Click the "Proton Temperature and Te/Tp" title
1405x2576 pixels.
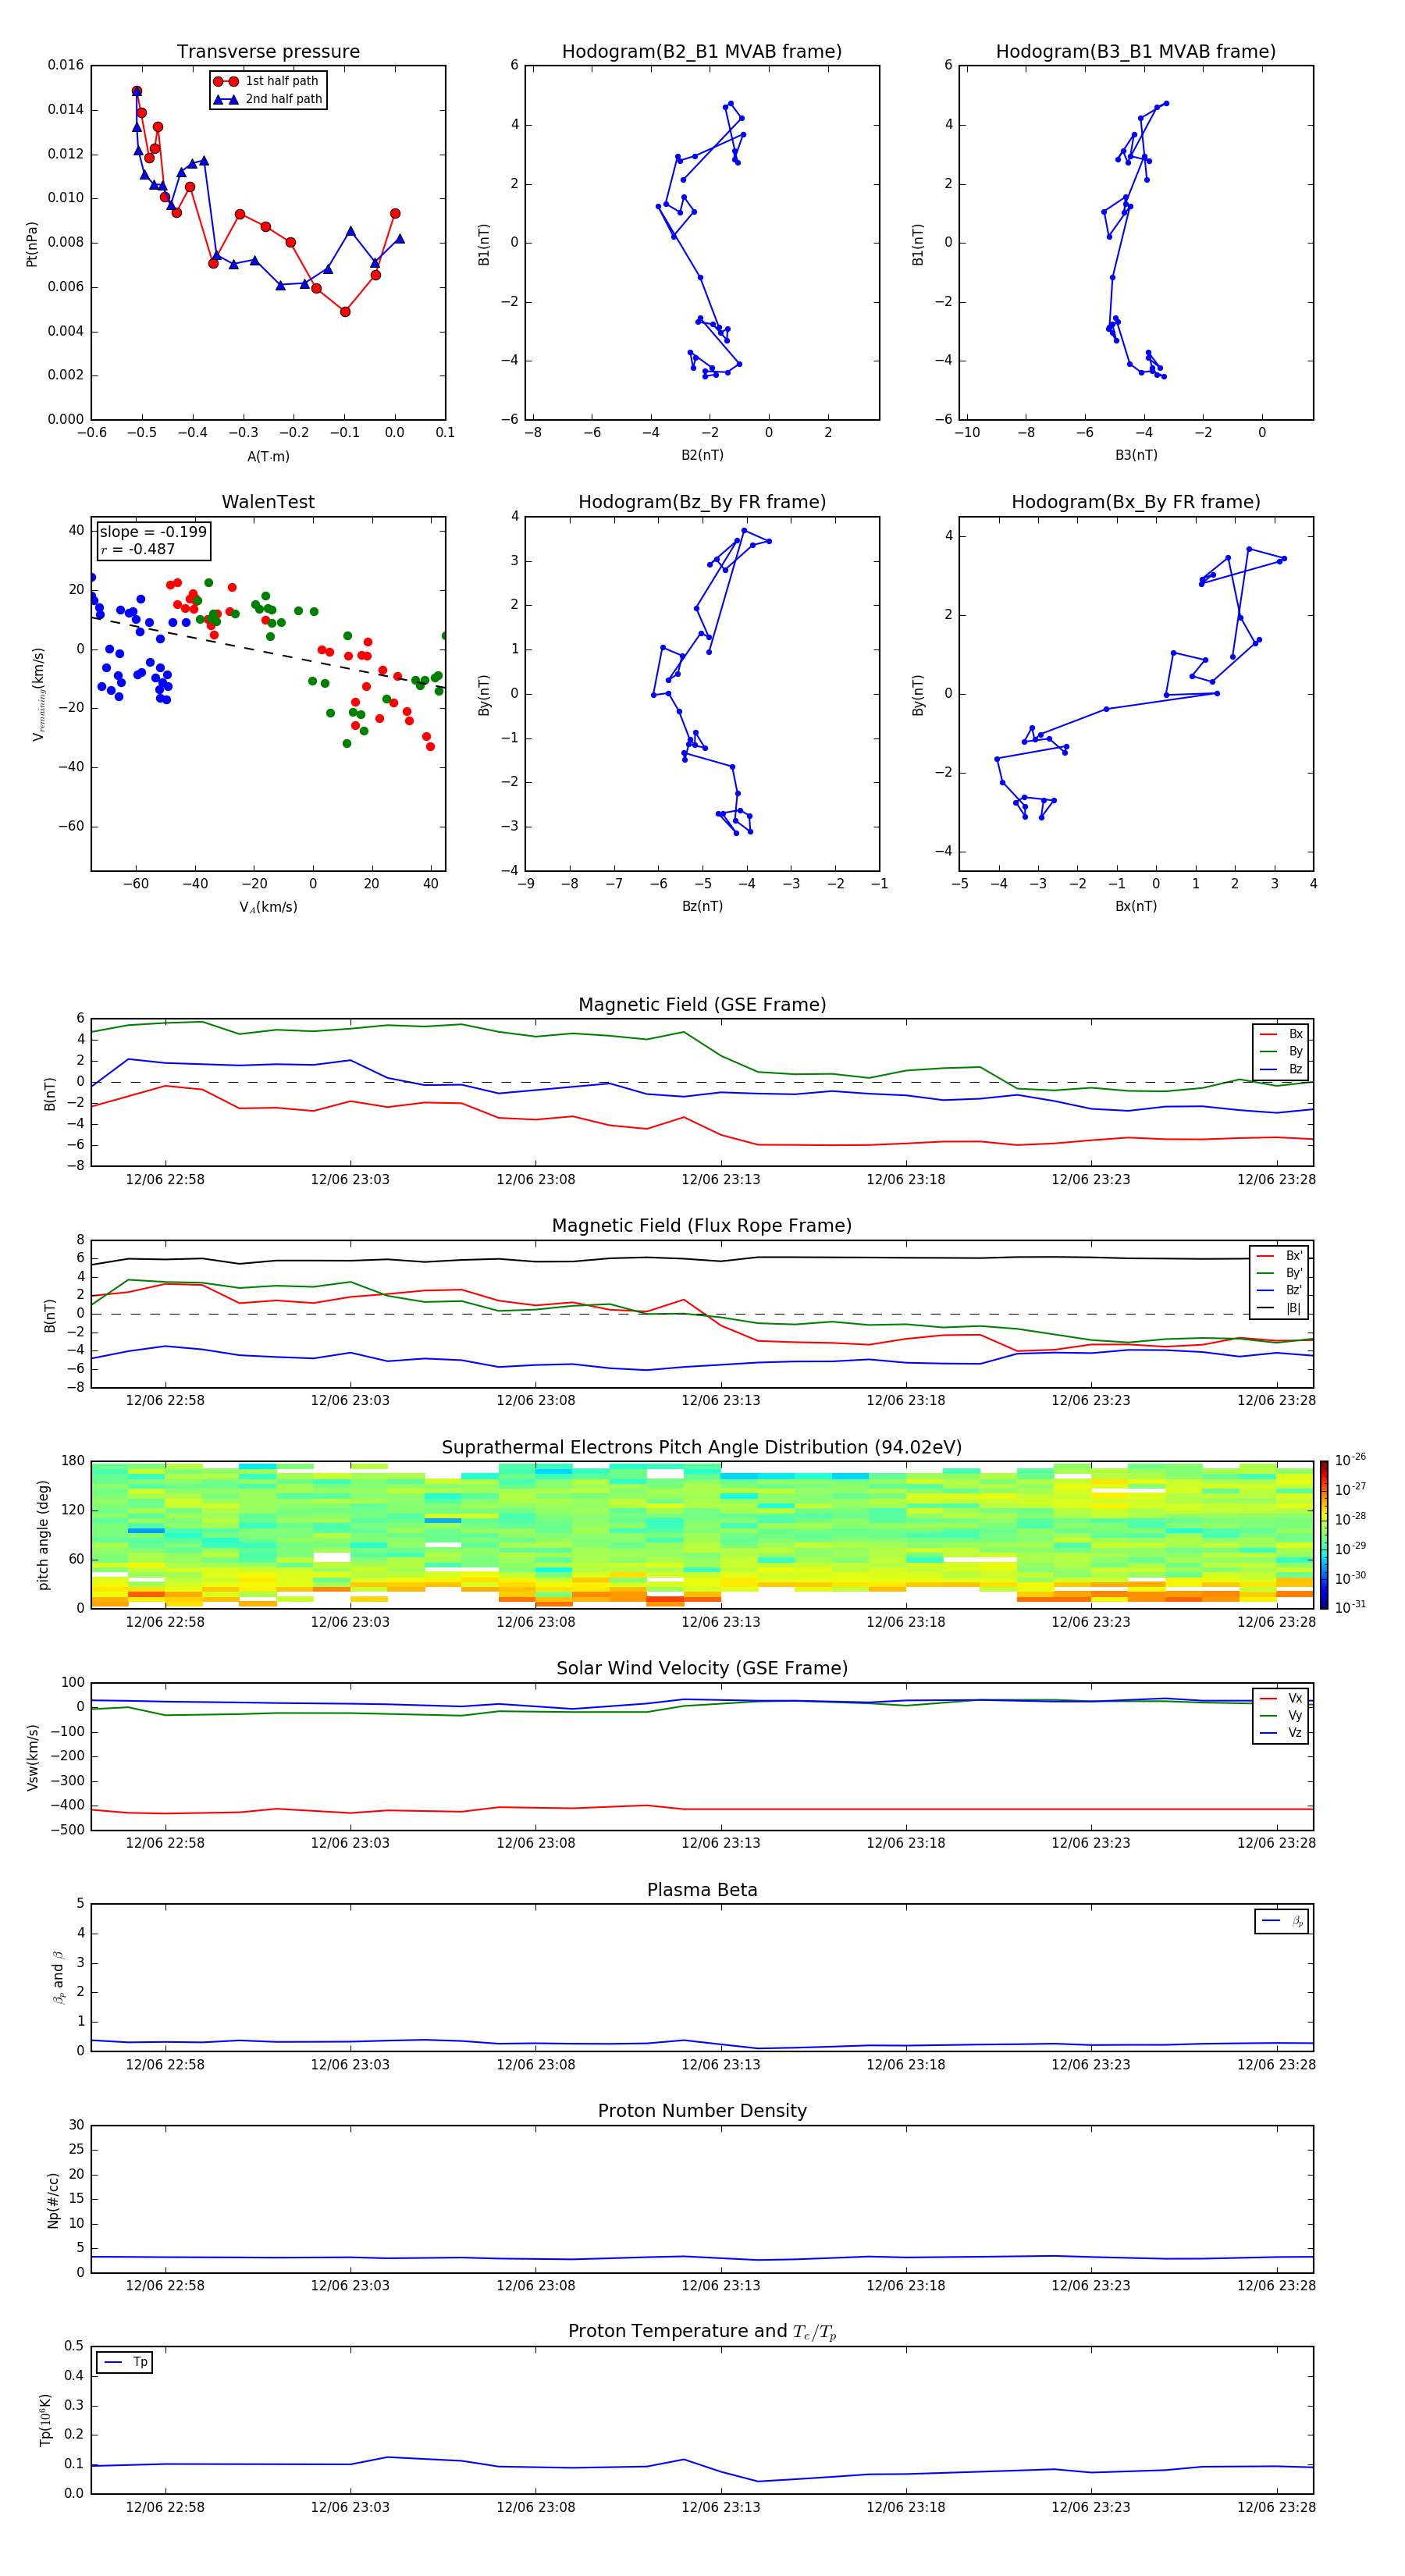(702, 2333)
